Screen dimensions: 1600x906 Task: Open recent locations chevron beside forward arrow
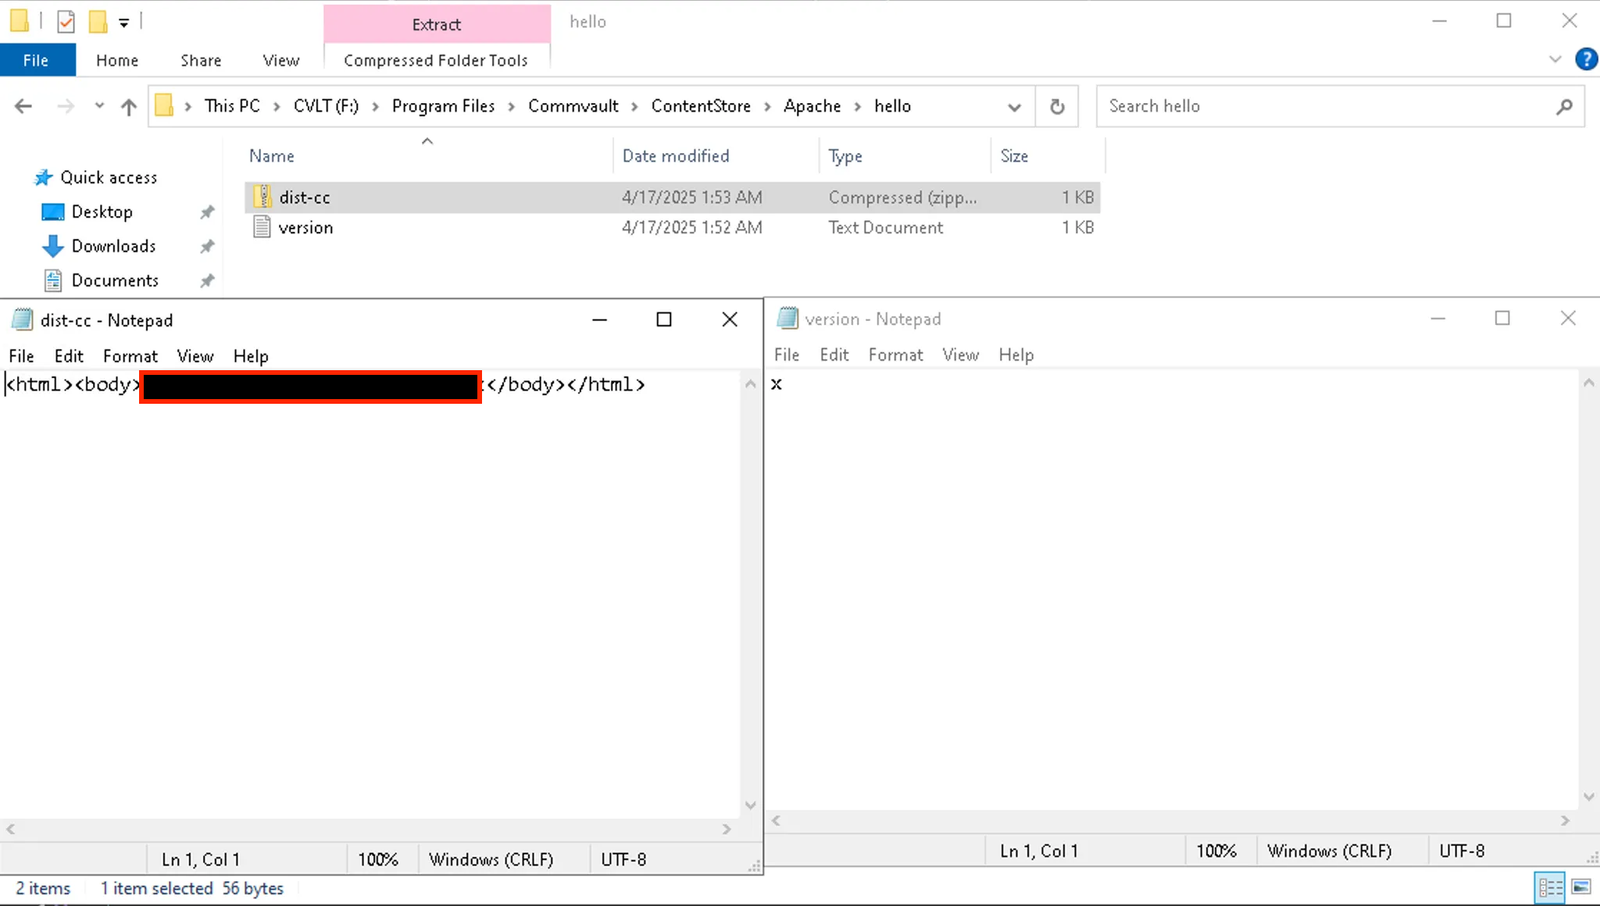99,105
